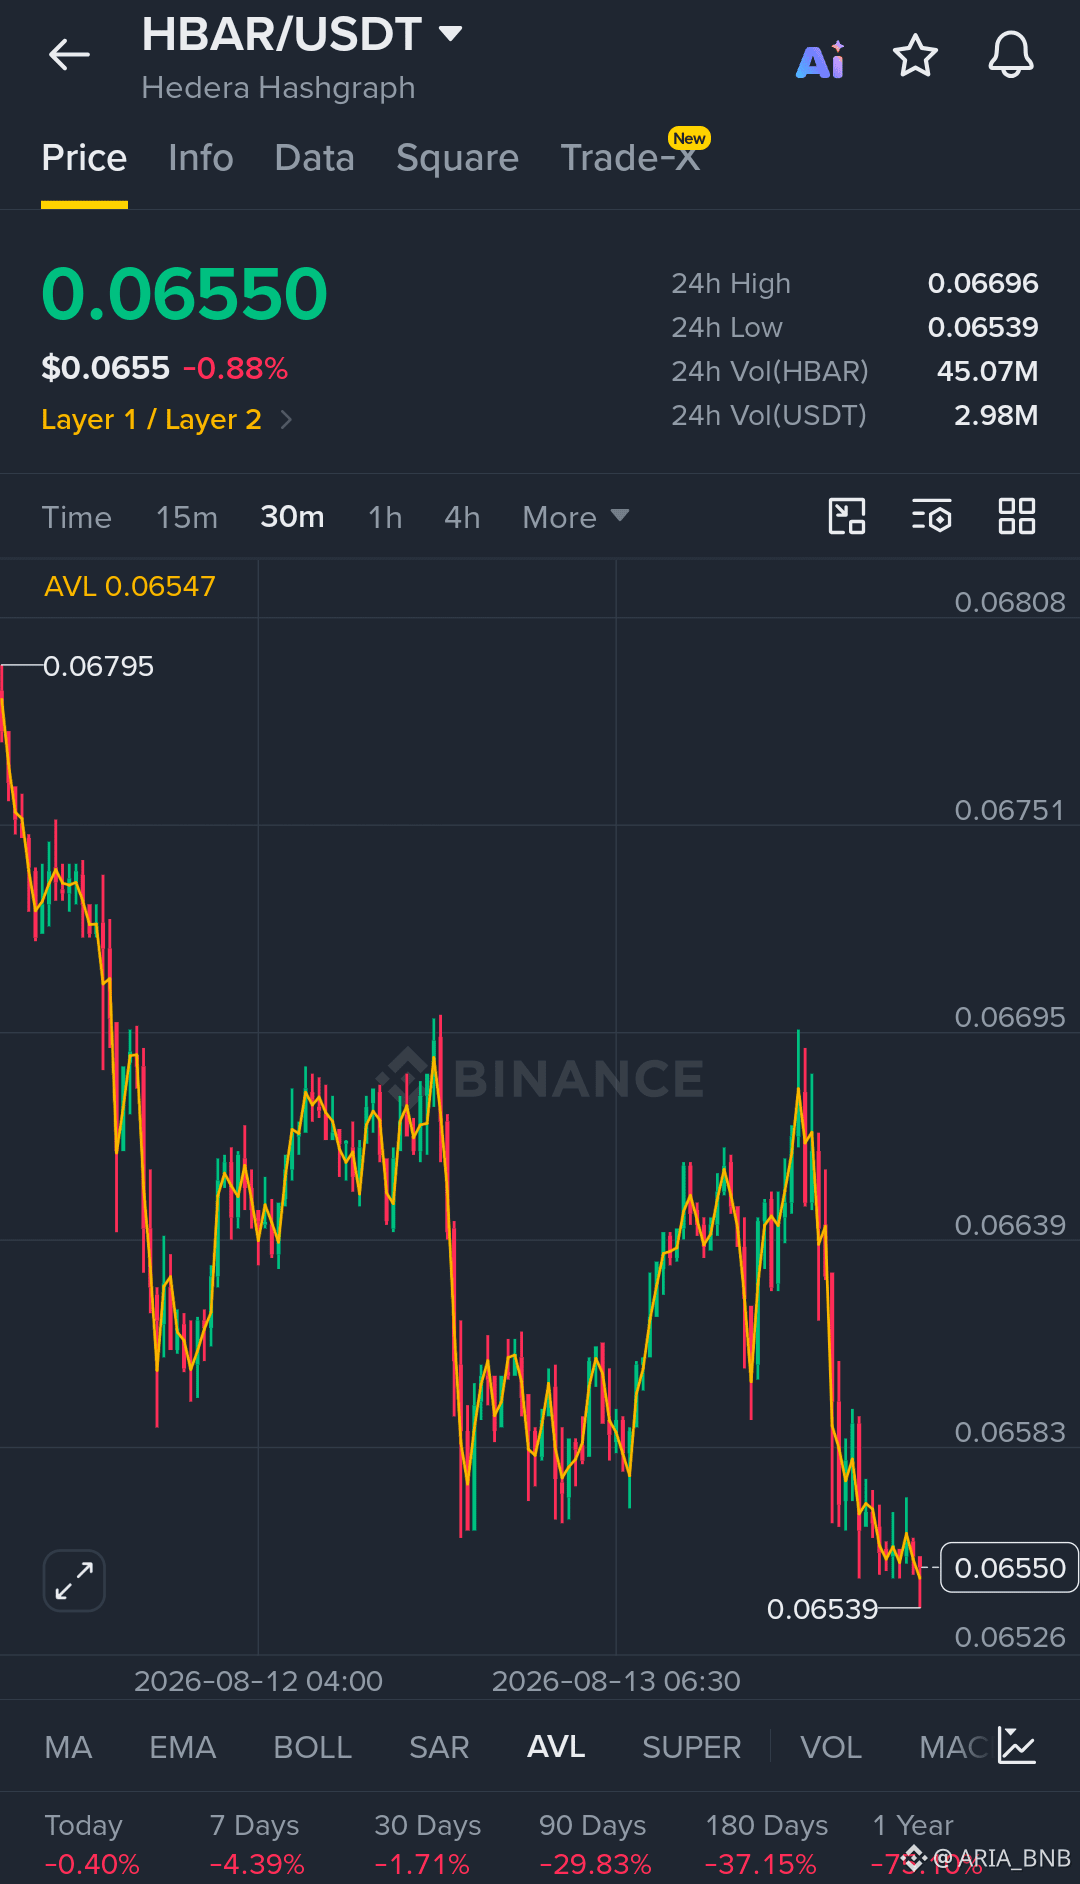Screen dimensions: 1080x1884
Task: Tap the 0.06539 low marker on chart
Action: (822, 1608)
